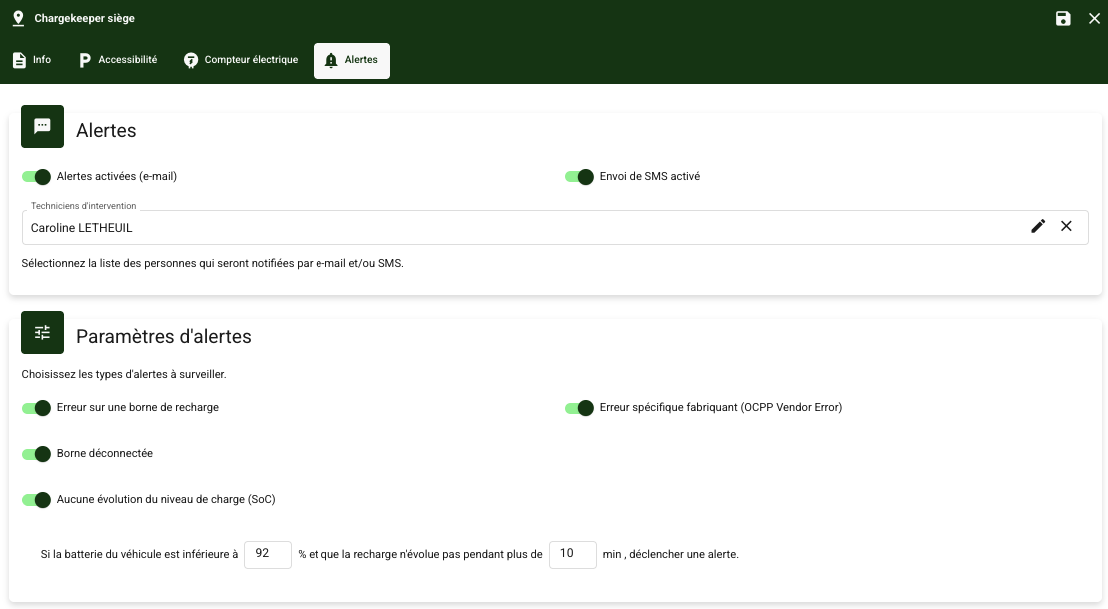
Task: Close the Chargekeeper siège panel
Action: click(x=1094, y=18)
